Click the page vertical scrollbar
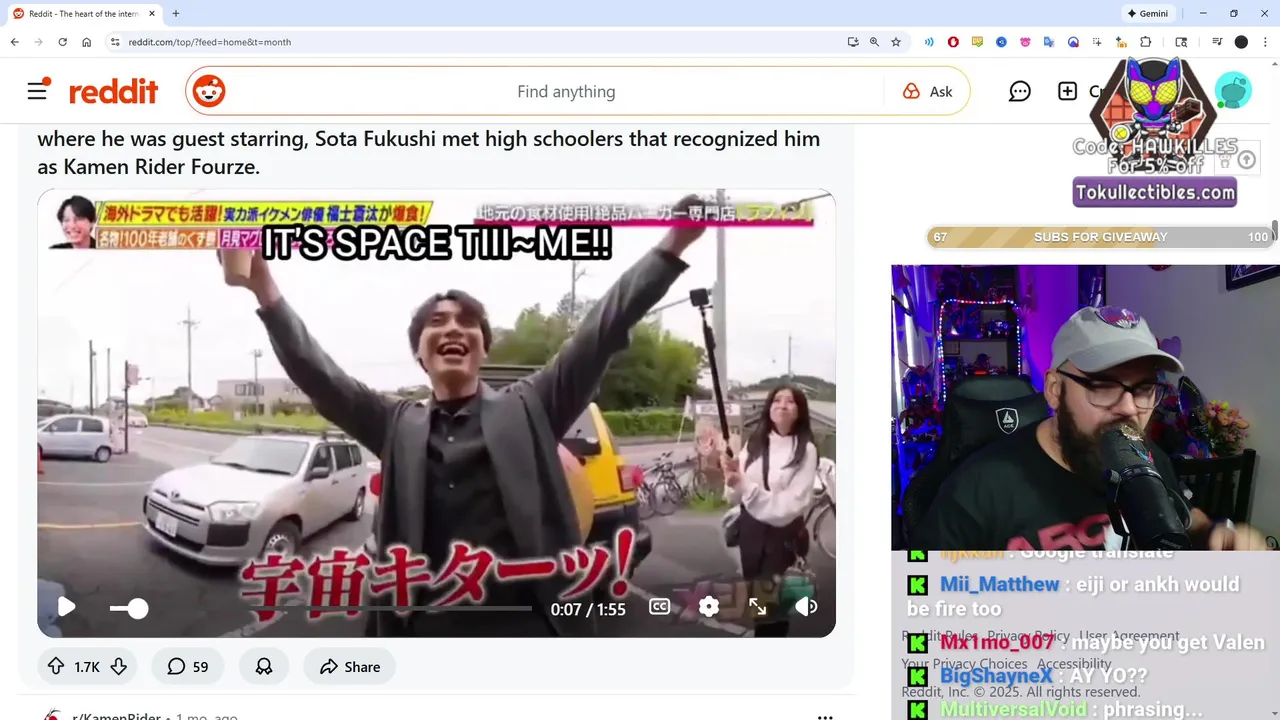 point(1274,231)
